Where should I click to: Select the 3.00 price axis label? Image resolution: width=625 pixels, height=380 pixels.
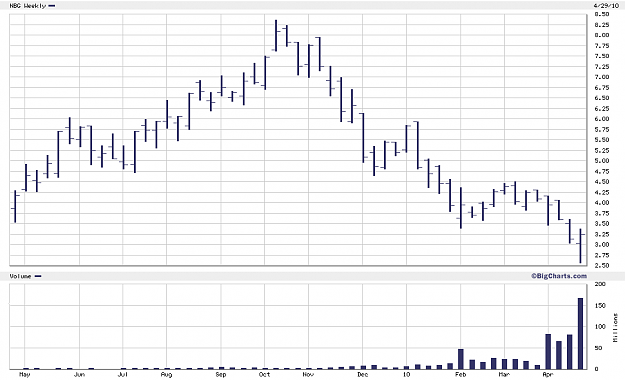[601, 244]
